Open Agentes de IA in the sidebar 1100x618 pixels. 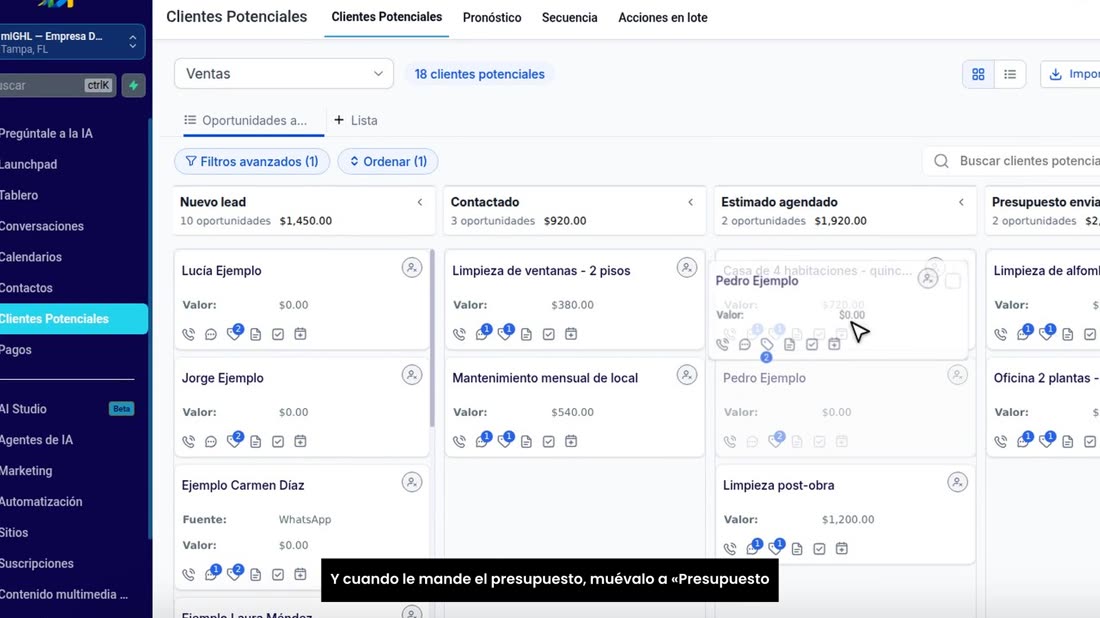pos(36,440)
